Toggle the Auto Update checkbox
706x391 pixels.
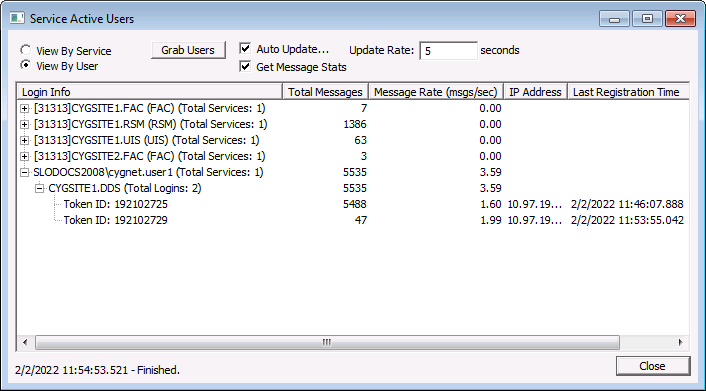click(x=245, y=48)
